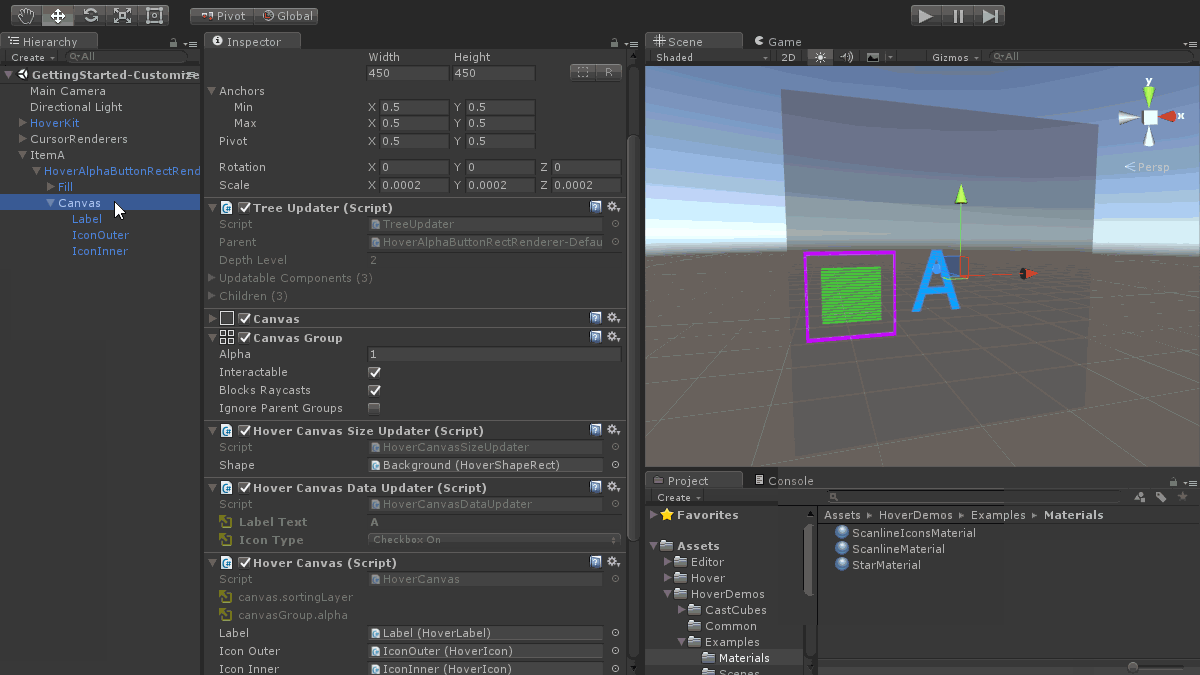This screenshot has width=1200, height=675.
Task: Expand Updatable Components section
Action: (212, 278)
